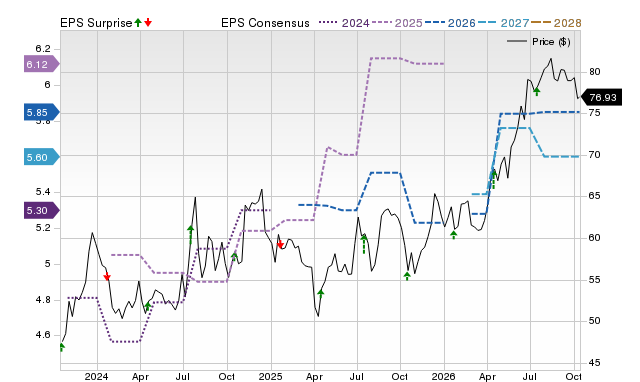Click the 65 price axis label
The image size is (640, 382).
click(x=594, y=196)
